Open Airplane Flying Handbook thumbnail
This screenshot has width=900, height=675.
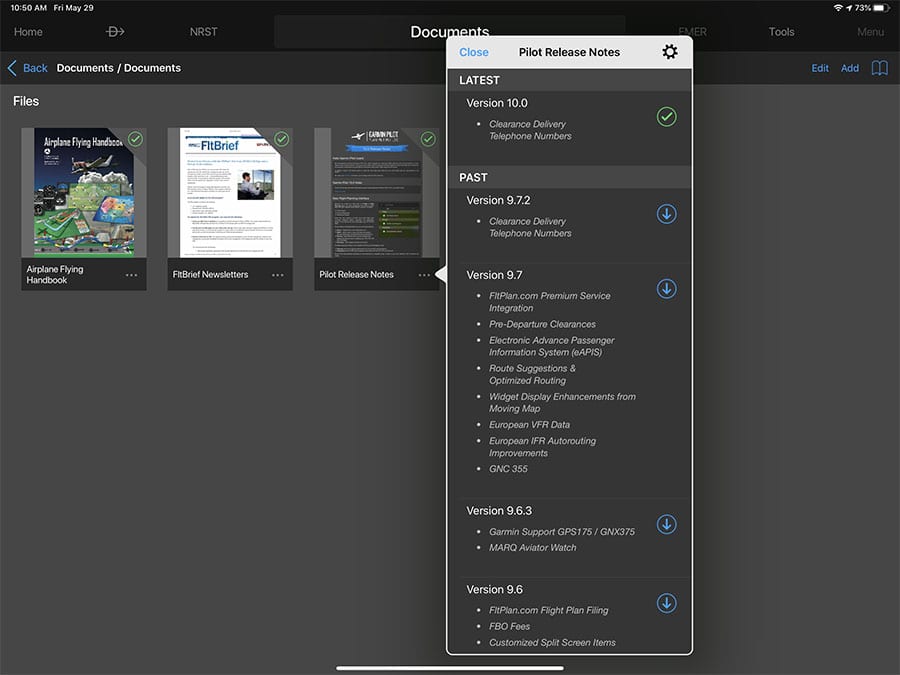(x=84, y=192)
